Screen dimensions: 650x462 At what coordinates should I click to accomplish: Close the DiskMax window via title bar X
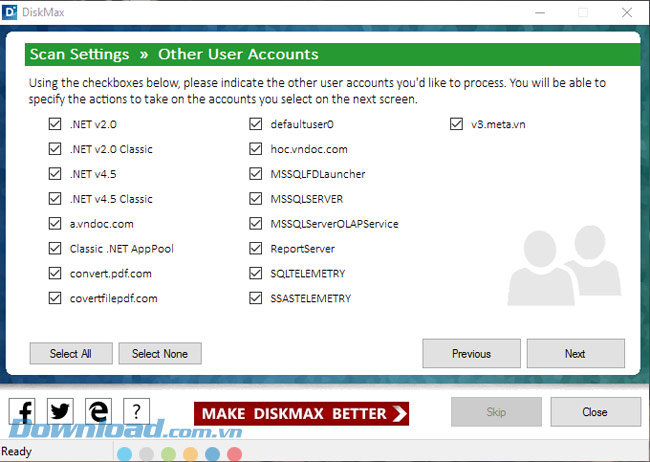pyautogui.click(x=627, y=13)
